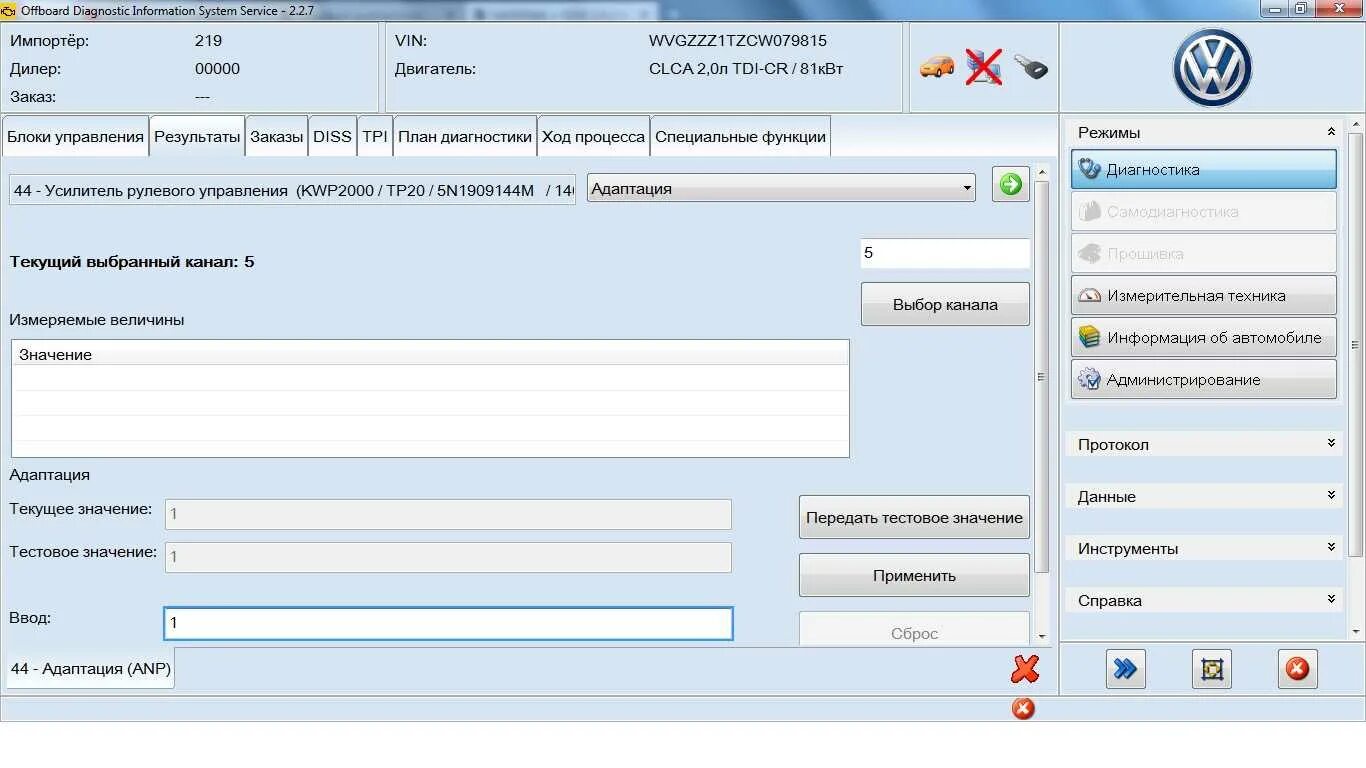Click the channel number input field
Viewport: 1366px width, 768px height.
pos(945,253)
